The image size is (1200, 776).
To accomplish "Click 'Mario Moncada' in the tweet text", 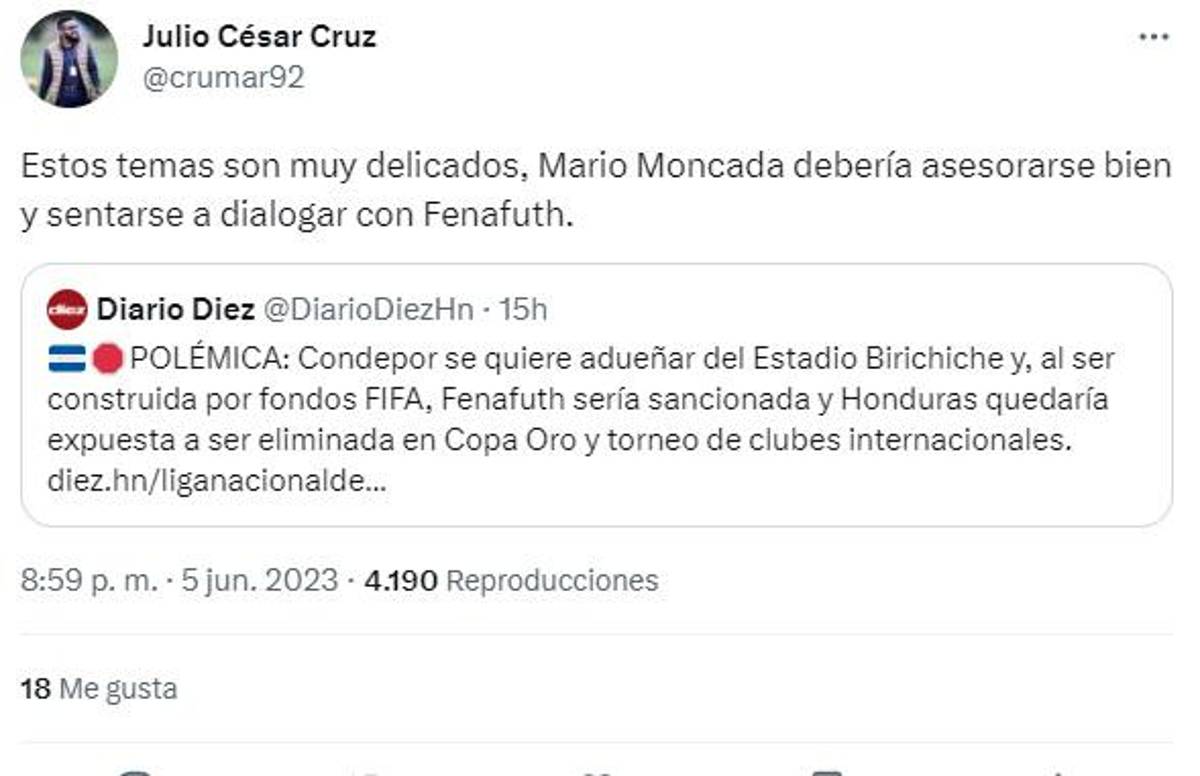I will point(656,165).
